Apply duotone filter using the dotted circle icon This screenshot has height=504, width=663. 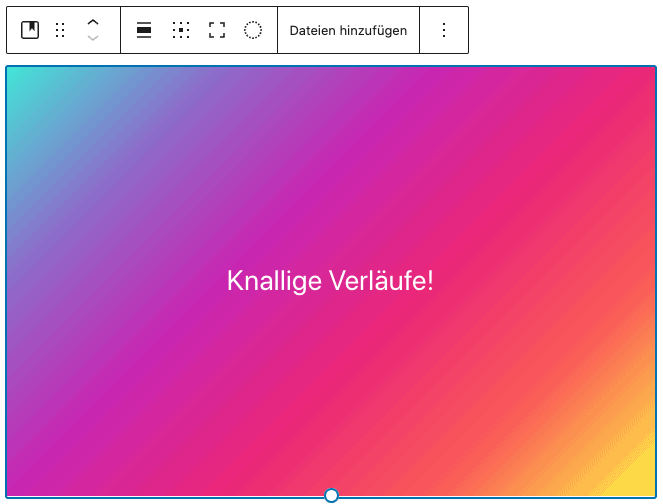[x=253, y=30]
